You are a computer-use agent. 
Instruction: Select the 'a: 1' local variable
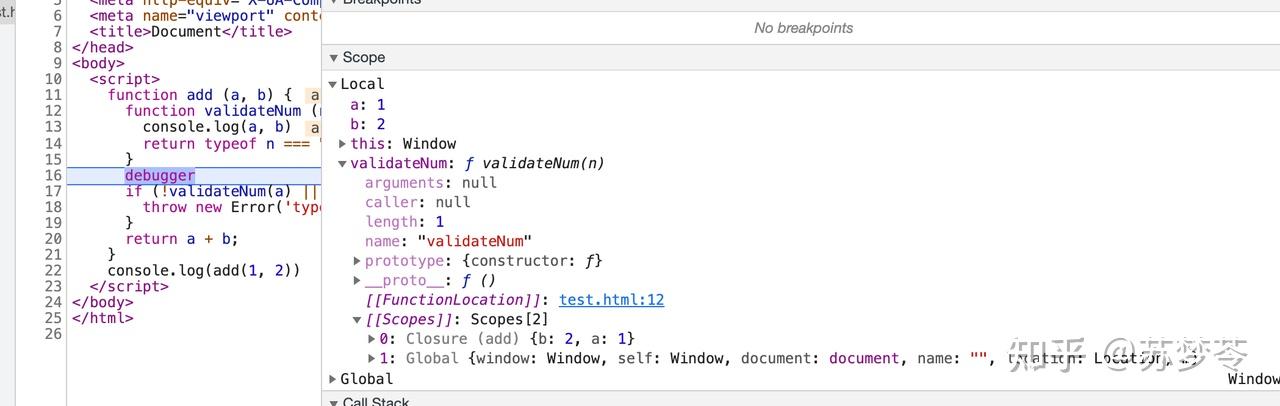tap(367, 105)
